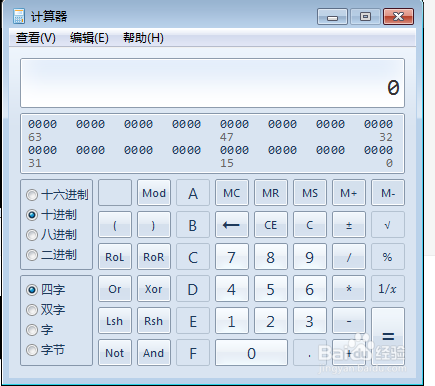Select Byte (字节) data size

pyautogui.click(x=45, y=350)
